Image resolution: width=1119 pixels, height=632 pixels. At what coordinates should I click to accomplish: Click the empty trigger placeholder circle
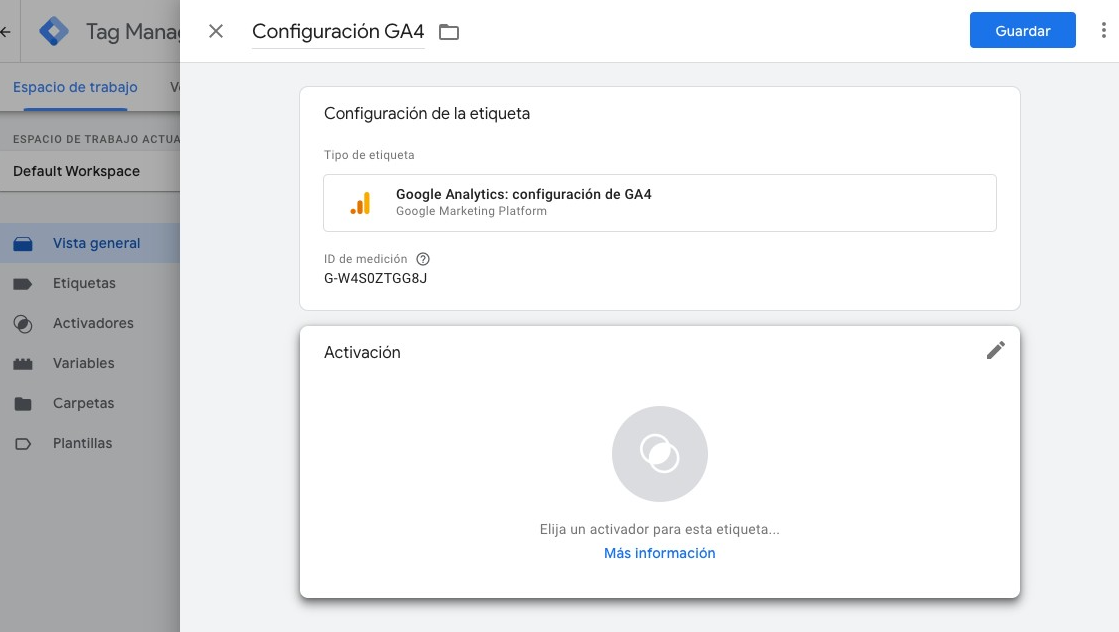(659, 453)
